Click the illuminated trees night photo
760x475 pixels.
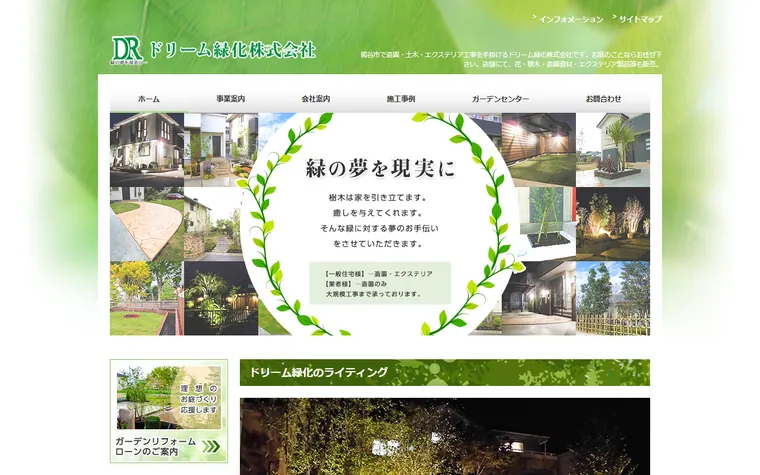tap(613, 224)
